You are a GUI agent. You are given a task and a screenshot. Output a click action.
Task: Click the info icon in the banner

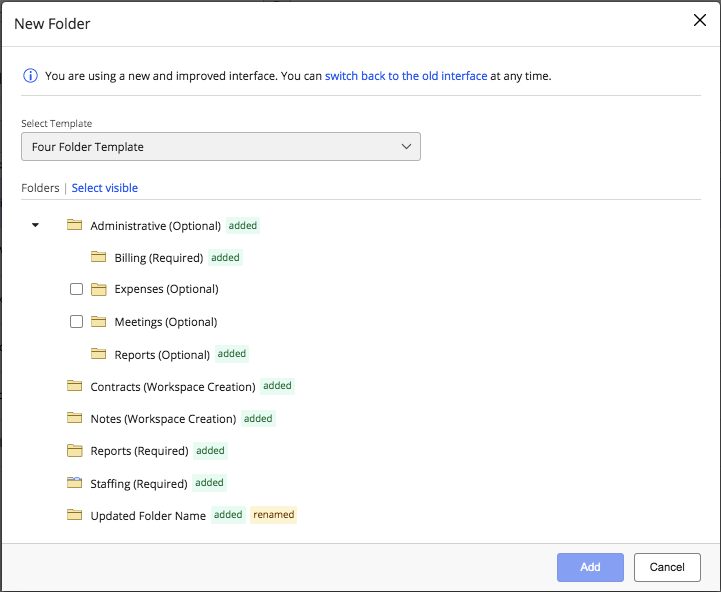[30, 75]
